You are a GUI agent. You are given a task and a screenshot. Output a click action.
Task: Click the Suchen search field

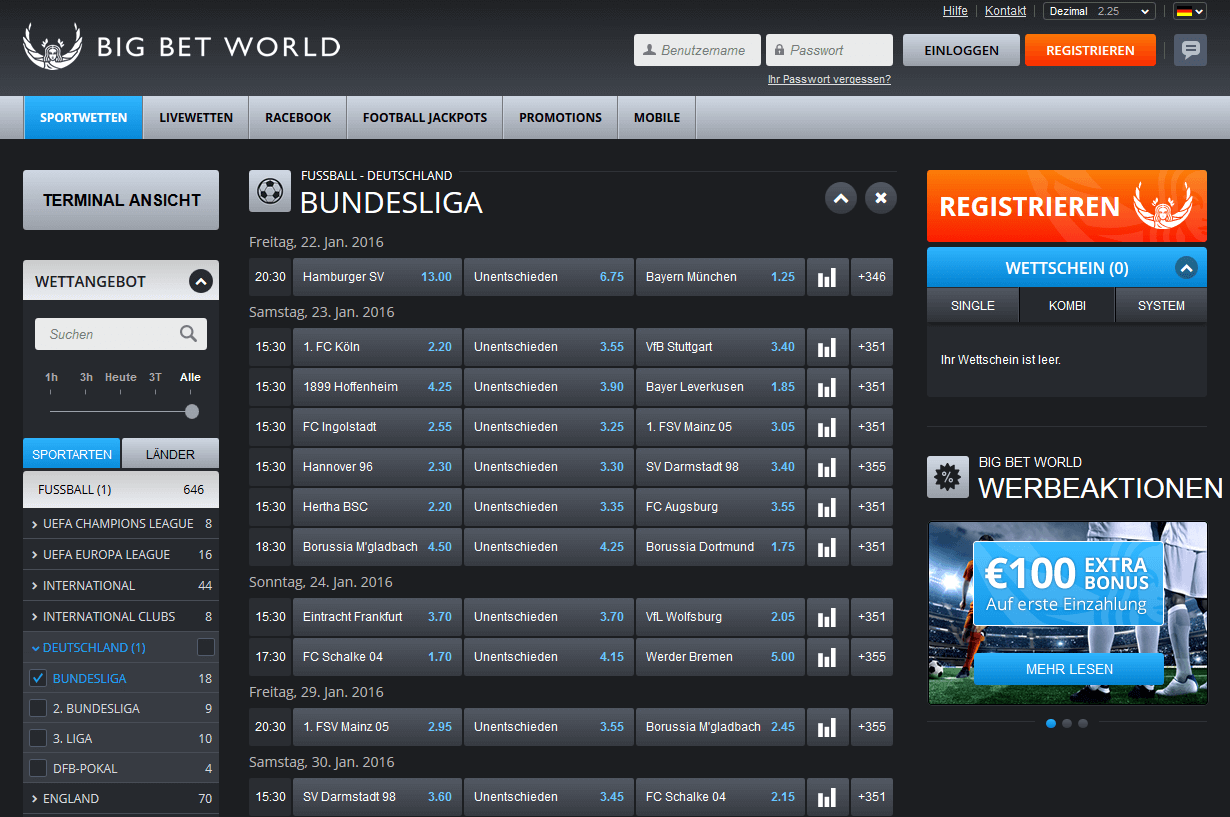121,334
